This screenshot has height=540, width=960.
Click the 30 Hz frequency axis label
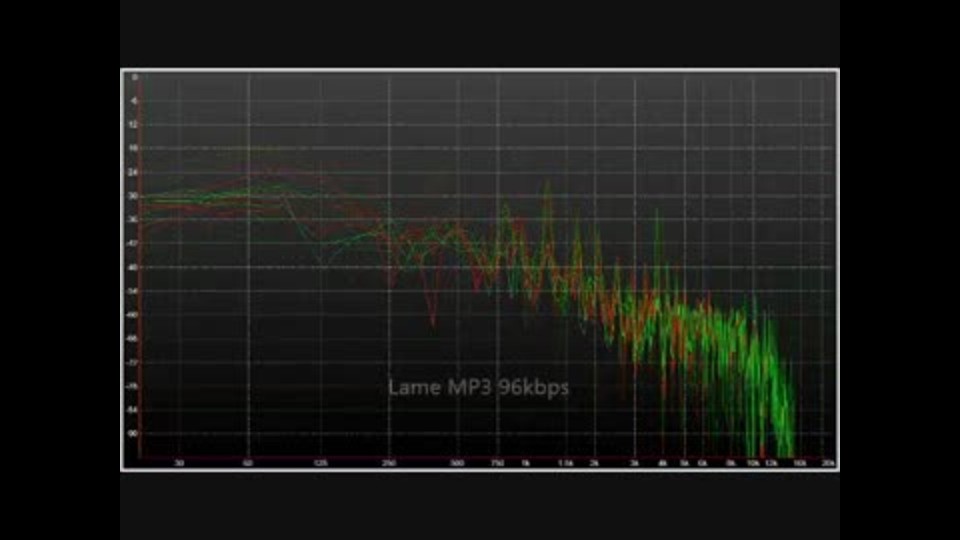(x=179, y=463)
